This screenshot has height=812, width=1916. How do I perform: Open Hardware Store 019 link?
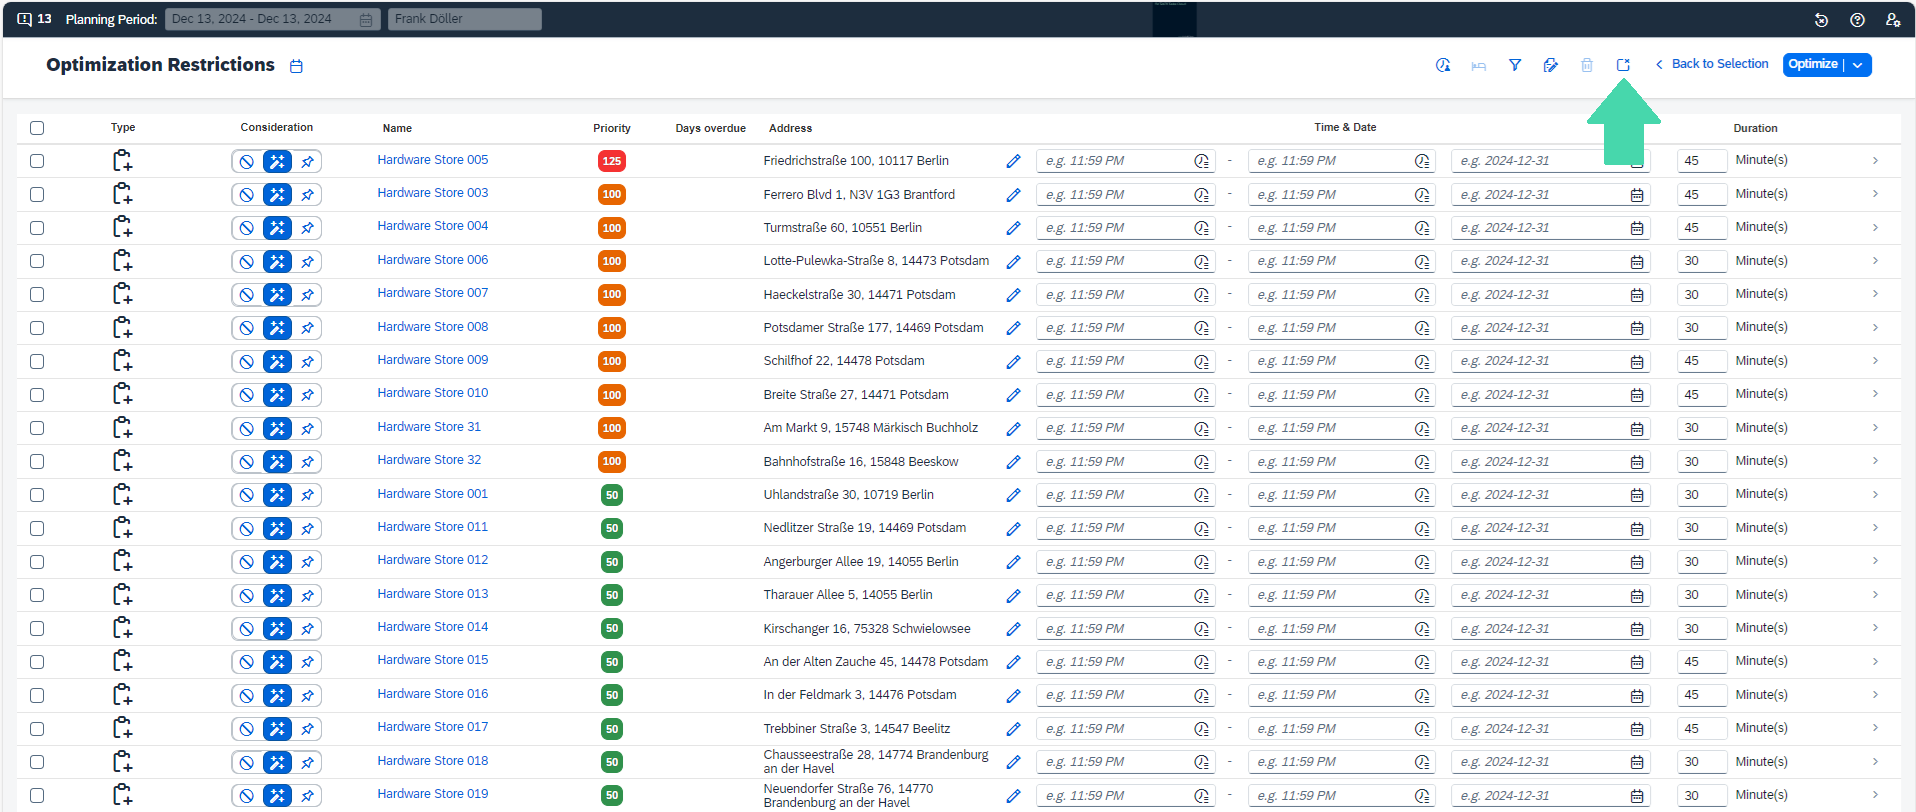click(x=433, y=794)
